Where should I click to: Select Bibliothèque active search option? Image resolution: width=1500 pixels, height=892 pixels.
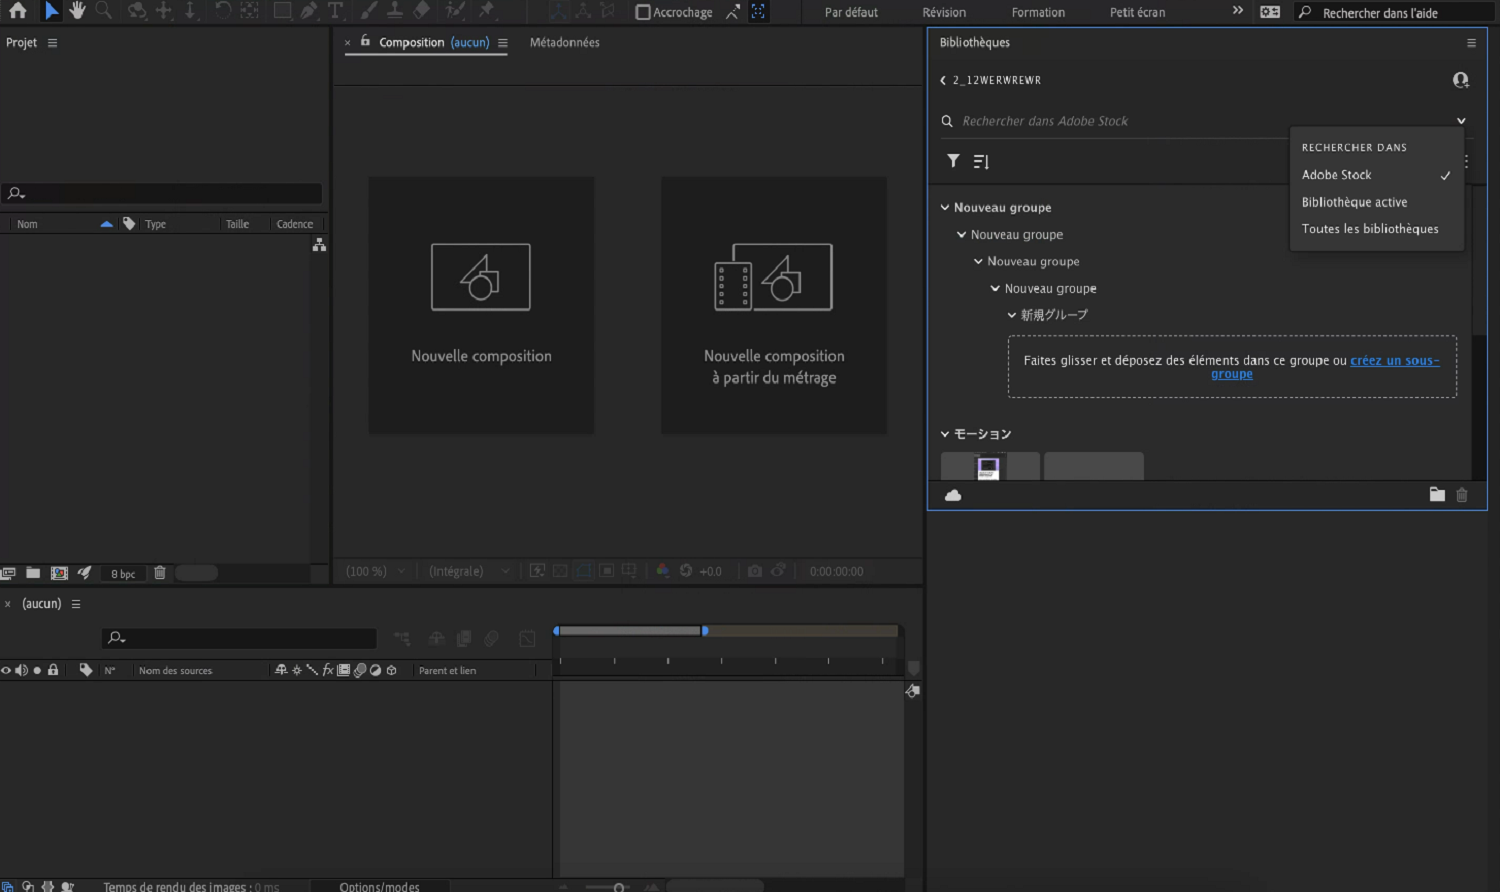[1354, 202]
